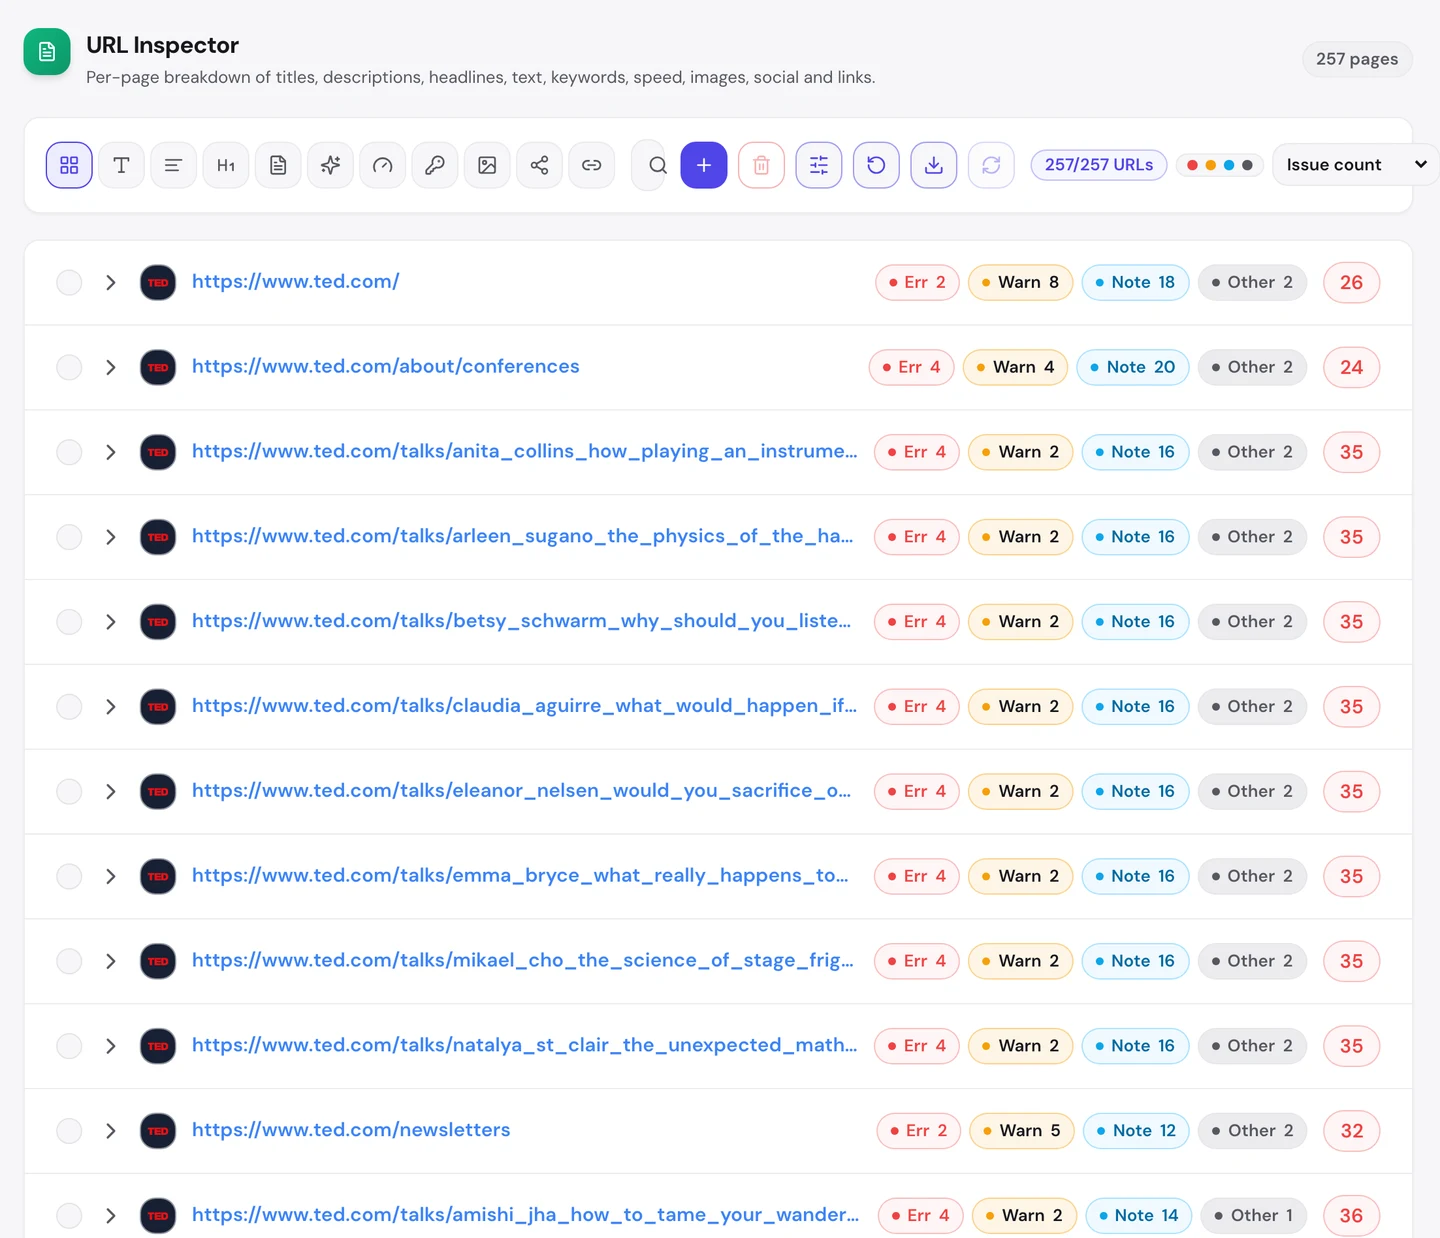This screenshot has width=1440, height=1238.
Task: Open the Titles tab (T icon)
Action: 121,165
